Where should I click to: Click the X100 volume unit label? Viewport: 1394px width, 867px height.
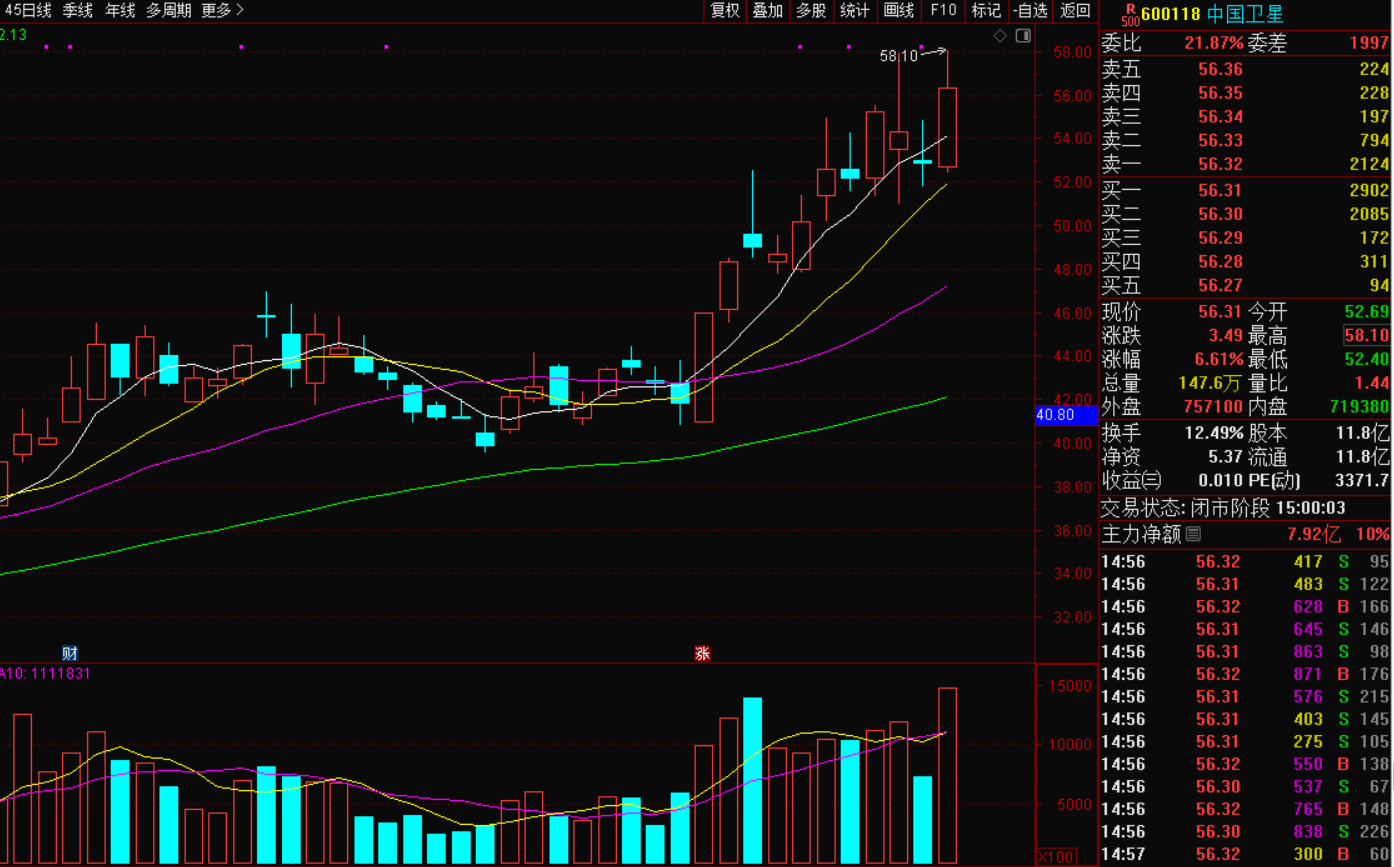coord(1055,857)
